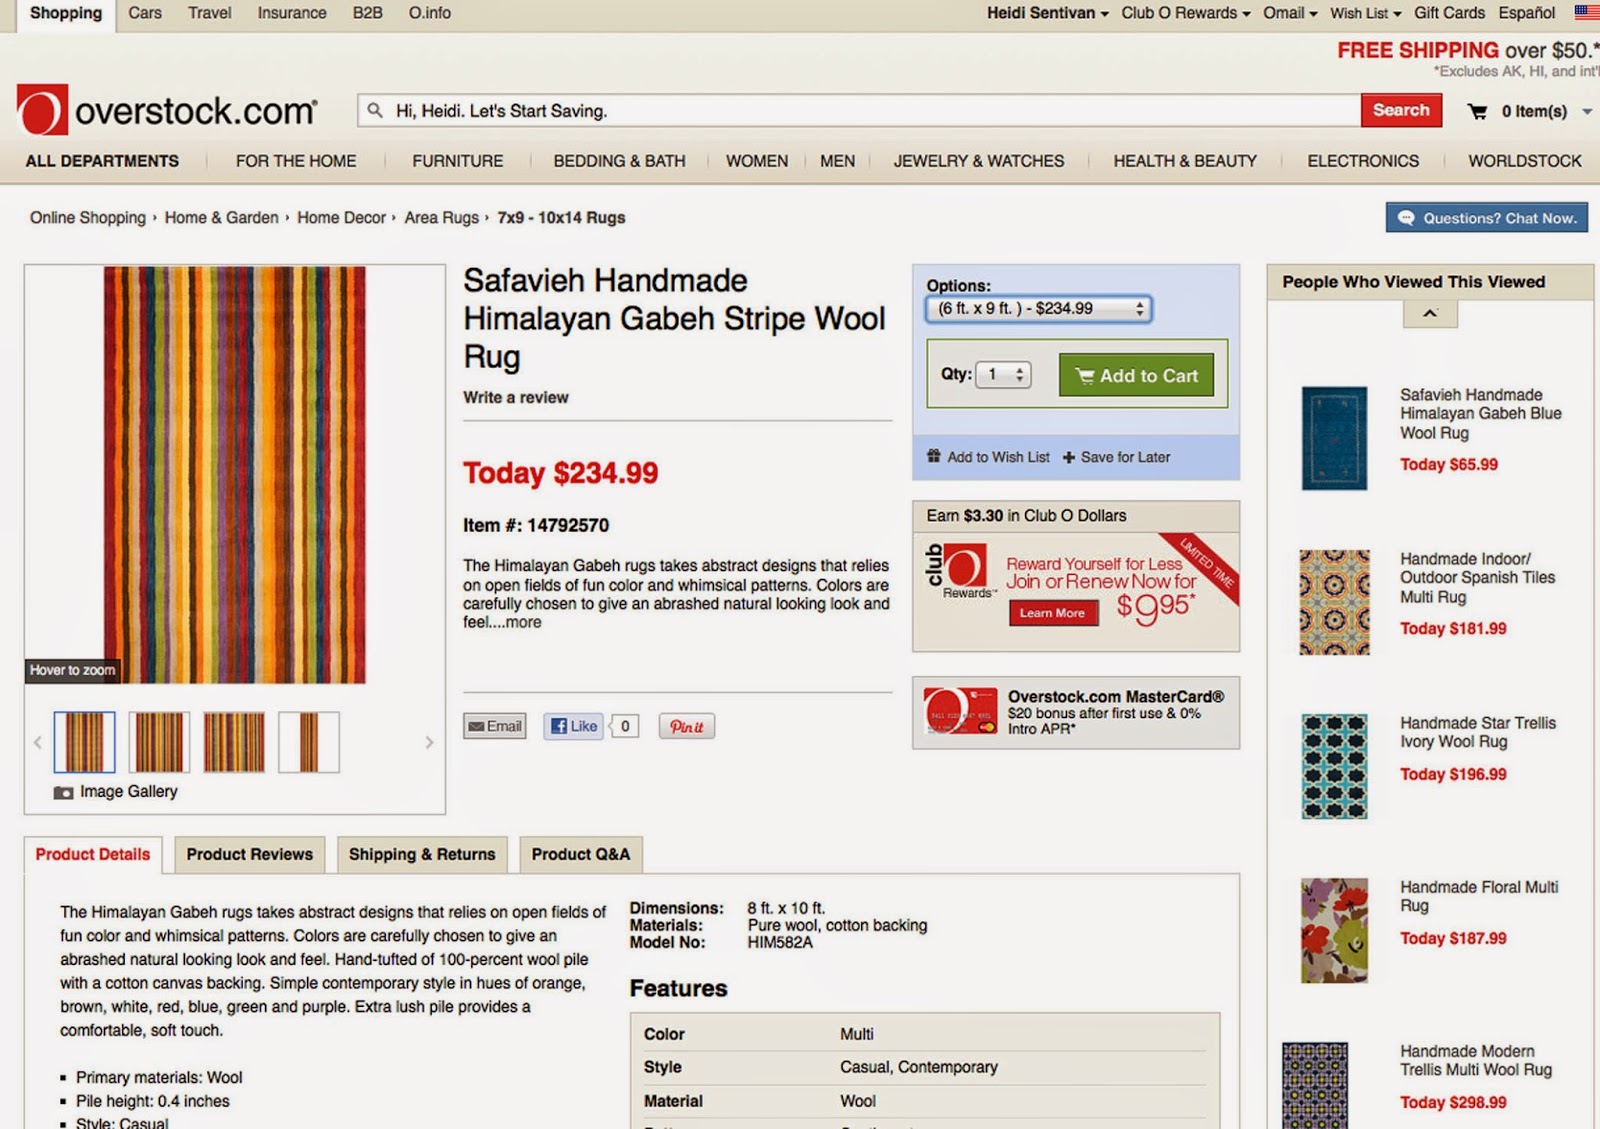The image size is (1600, 1129).
Task: Share product via Email button
Action: click(x=495, y=726)
